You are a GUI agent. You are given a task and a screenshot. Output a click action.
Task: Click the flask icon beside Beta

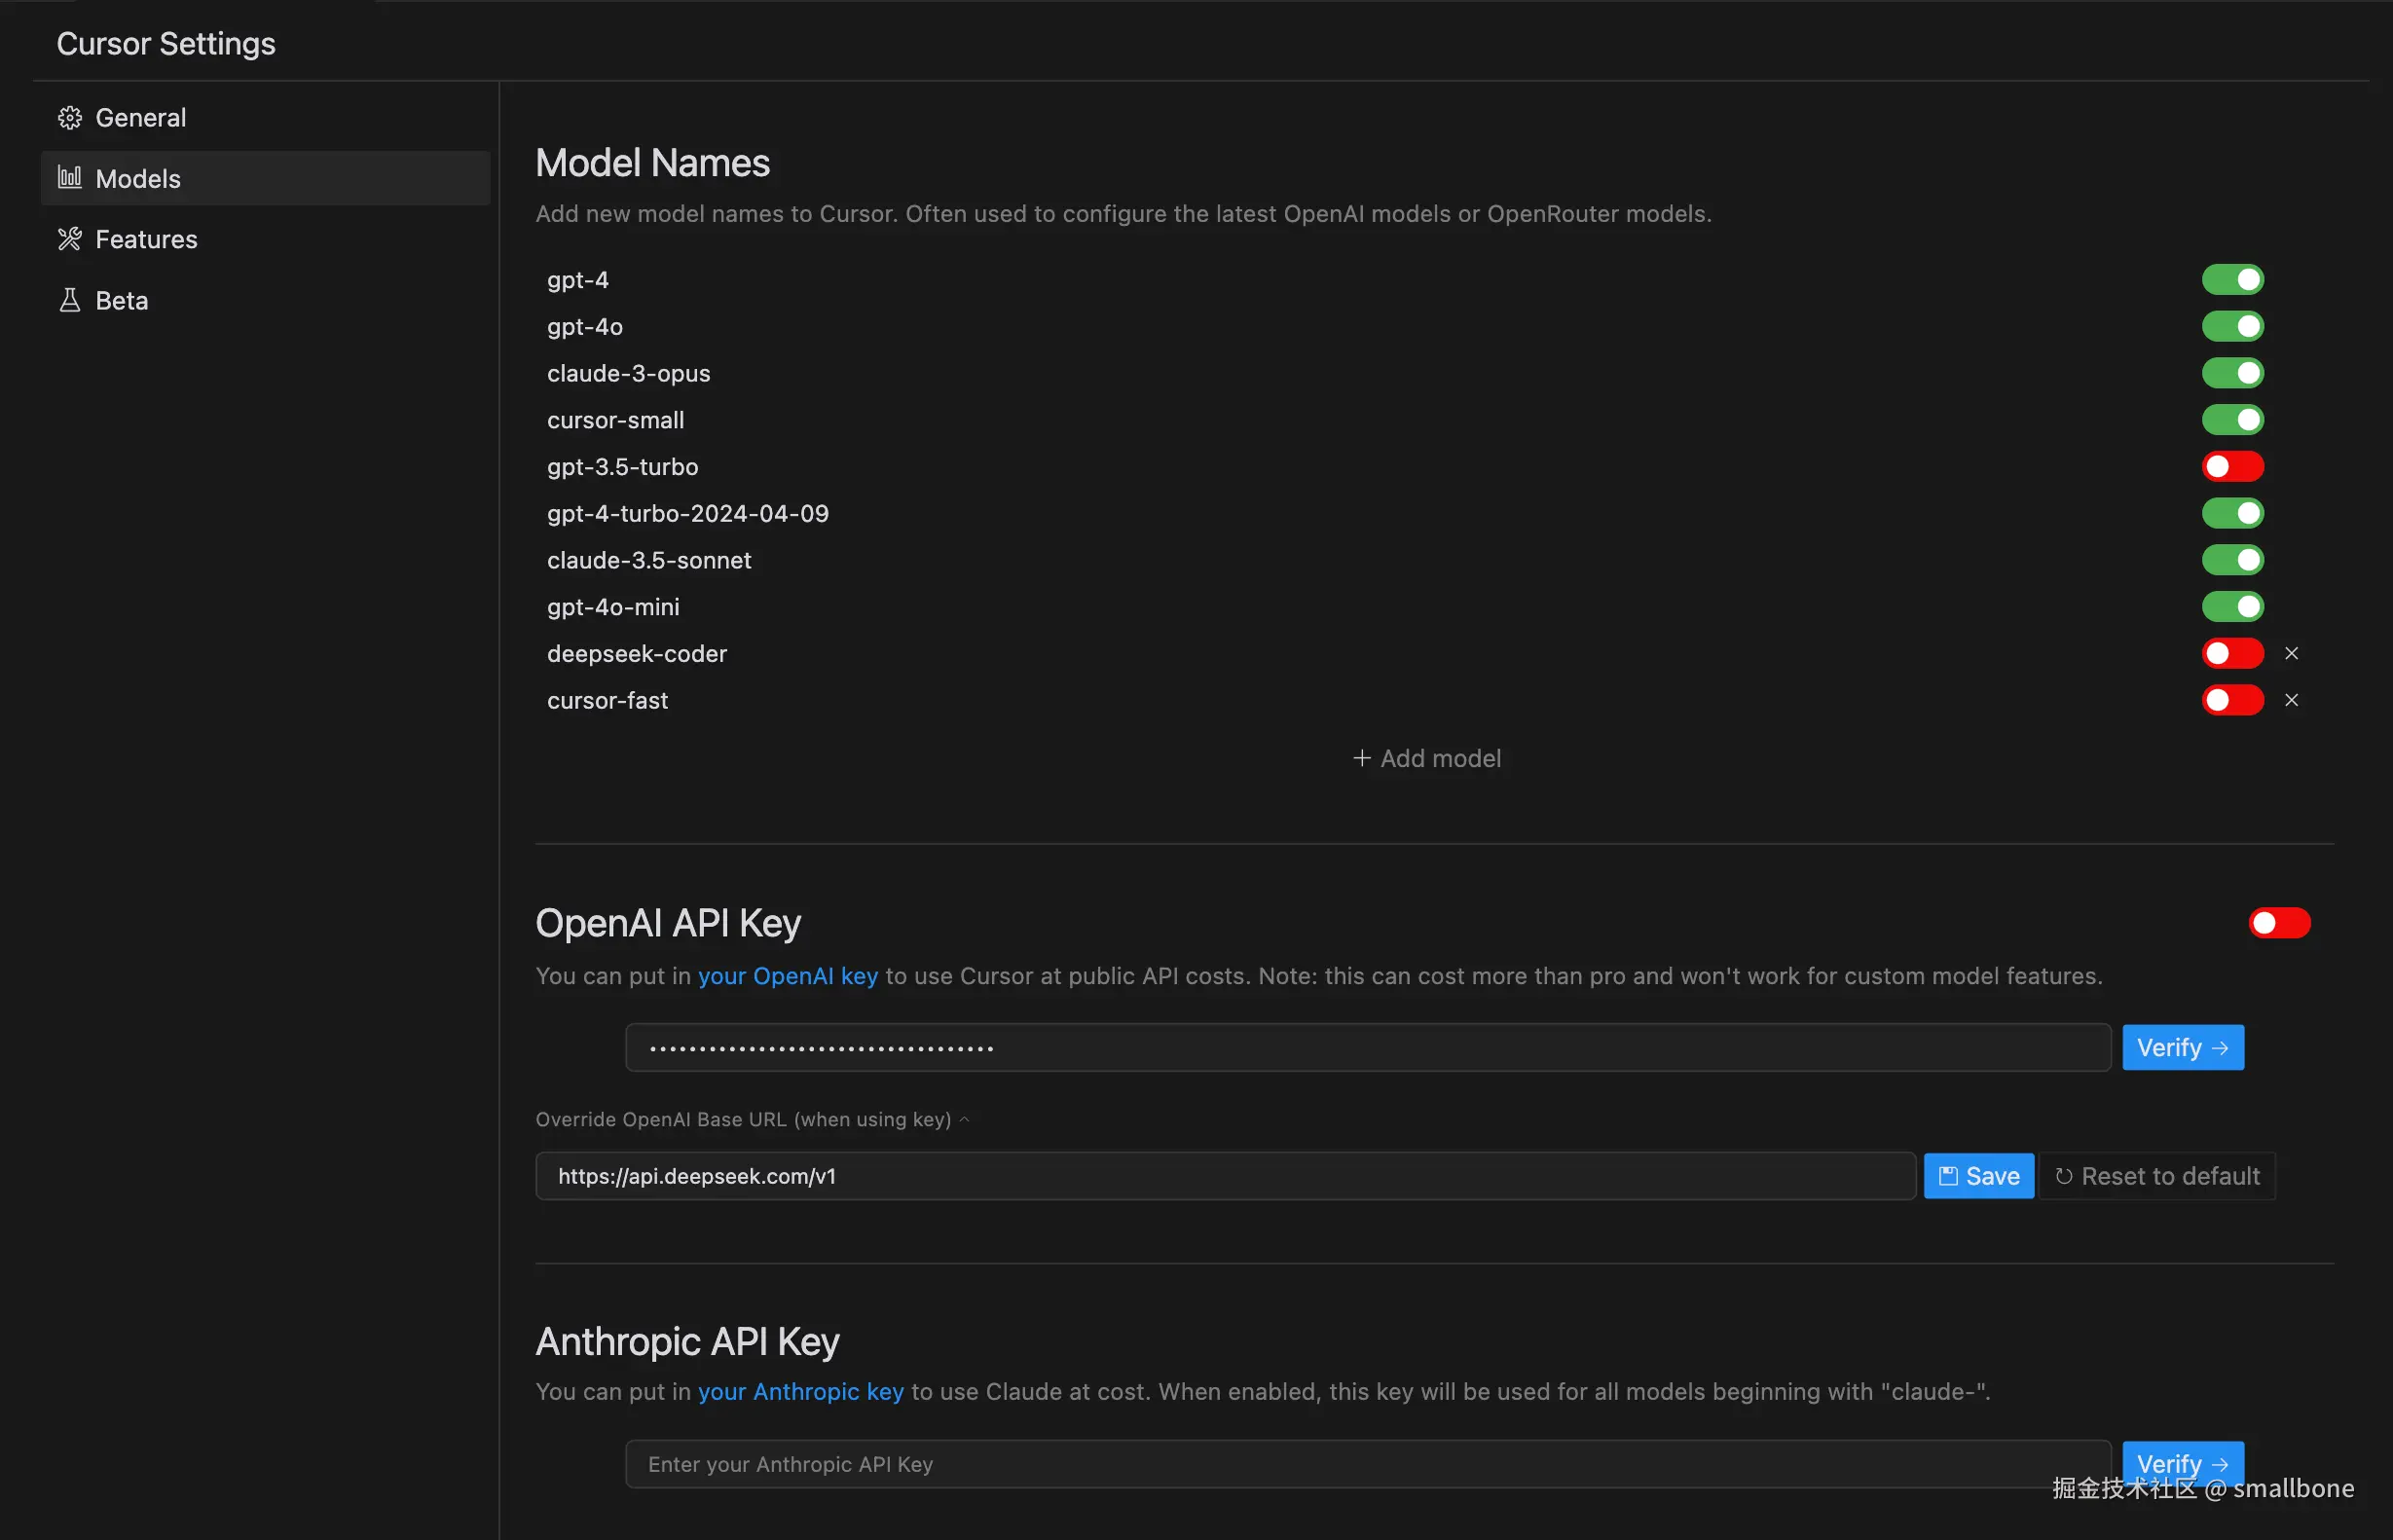point(70,300)
